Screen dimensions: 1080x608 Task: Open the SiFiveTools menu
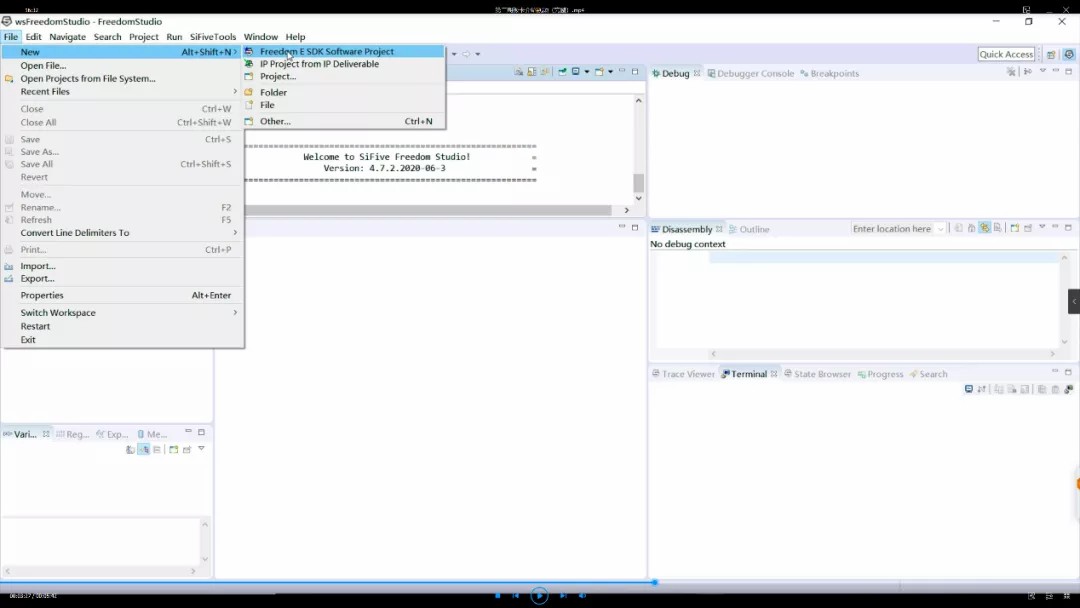[213, 37]
